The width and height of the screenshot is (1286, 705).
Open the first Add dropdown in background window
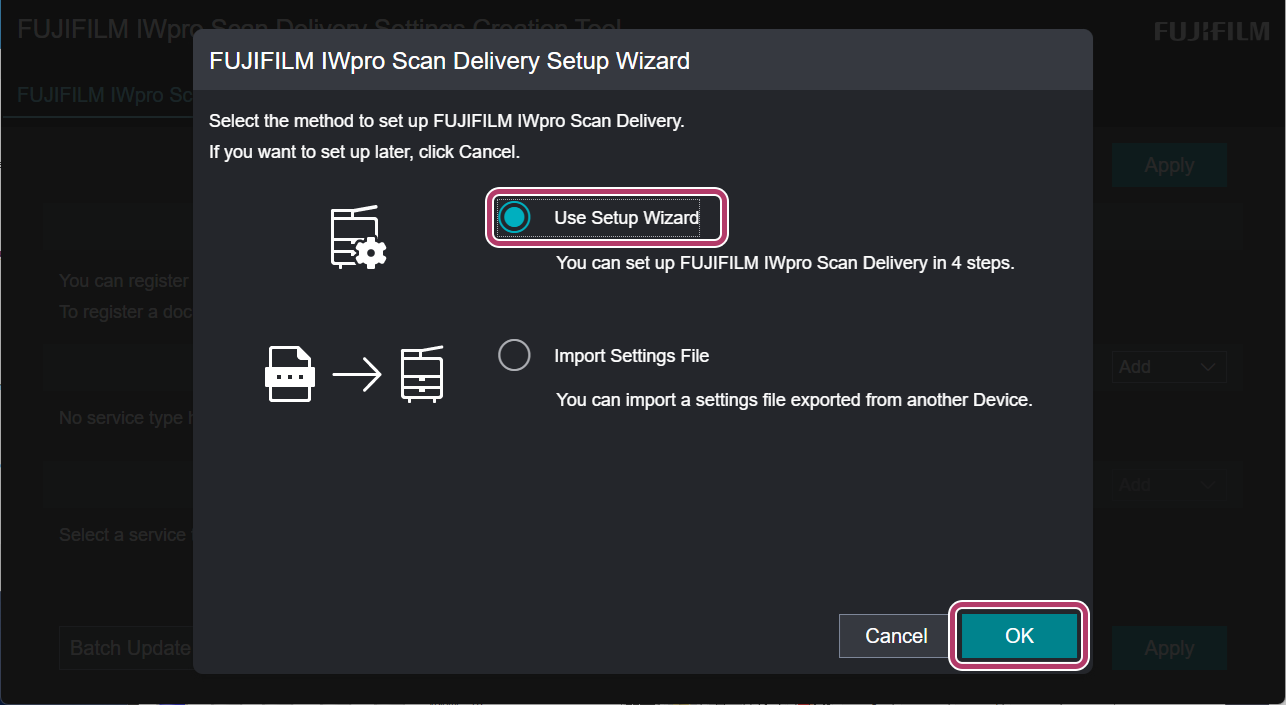(x=1169, y=367)
